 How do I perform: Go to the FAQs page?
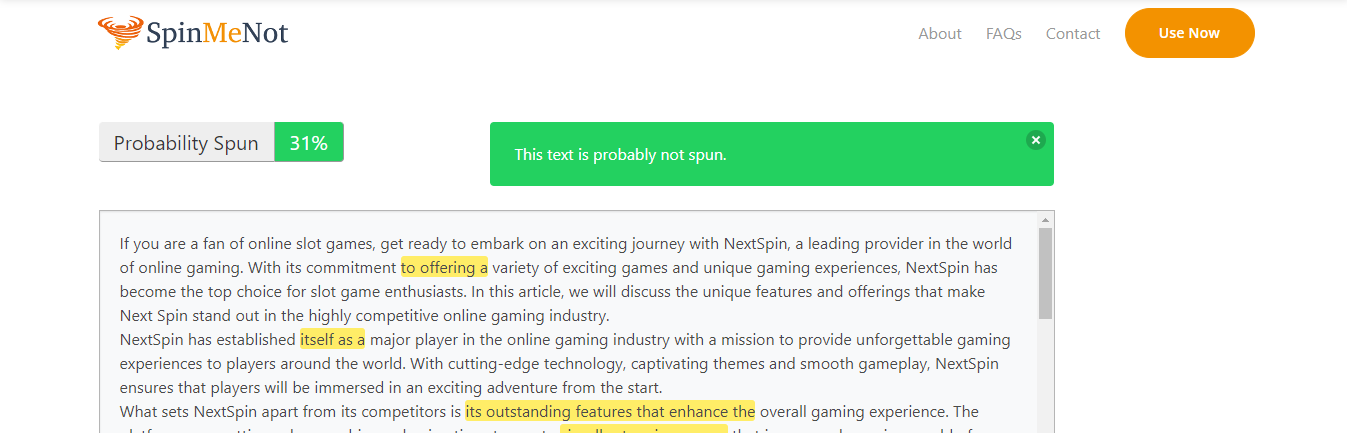pos(1004,34)
